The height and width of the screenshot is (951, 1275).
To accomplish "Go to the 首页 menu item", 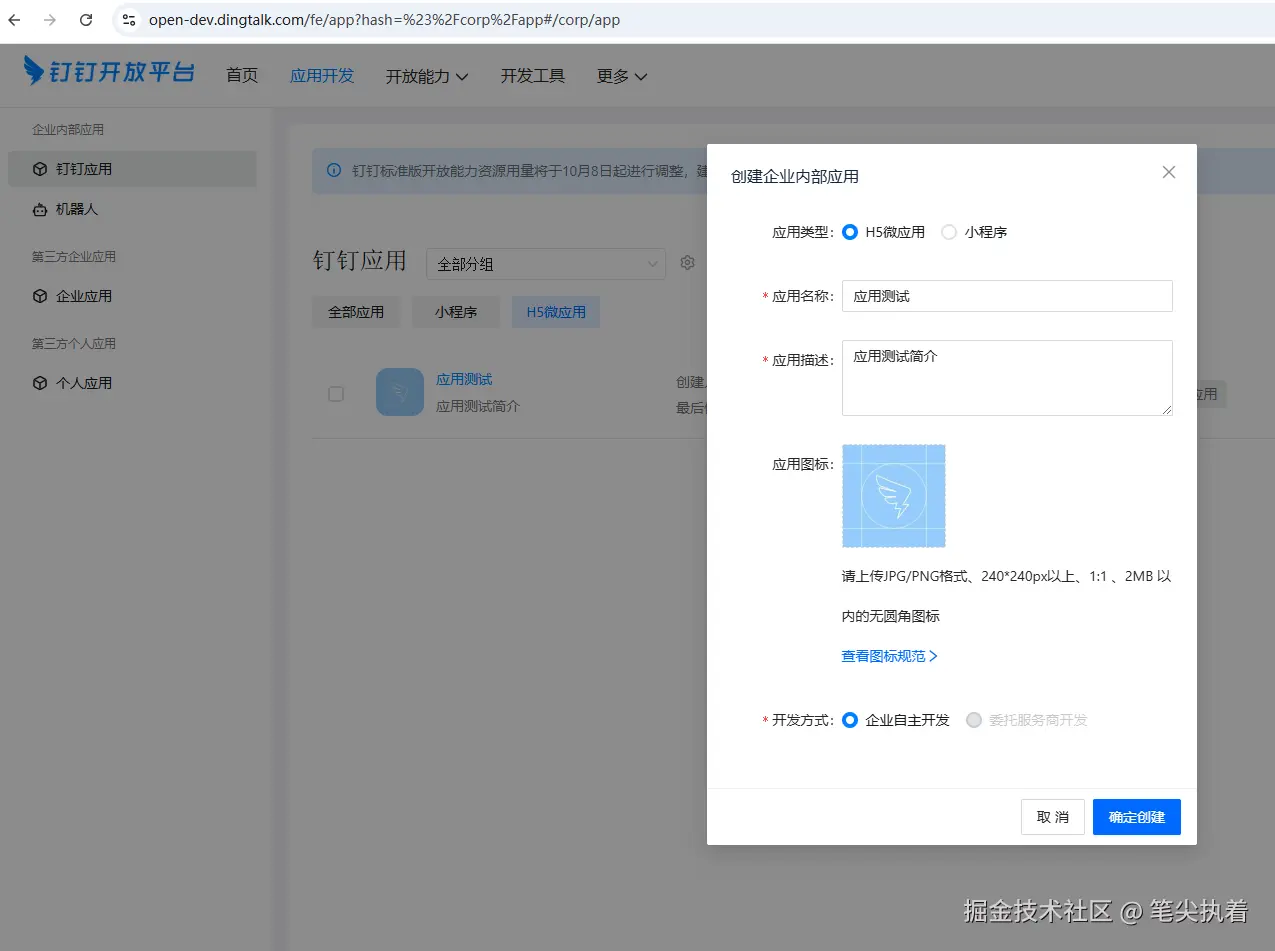I will coord(241,76).
